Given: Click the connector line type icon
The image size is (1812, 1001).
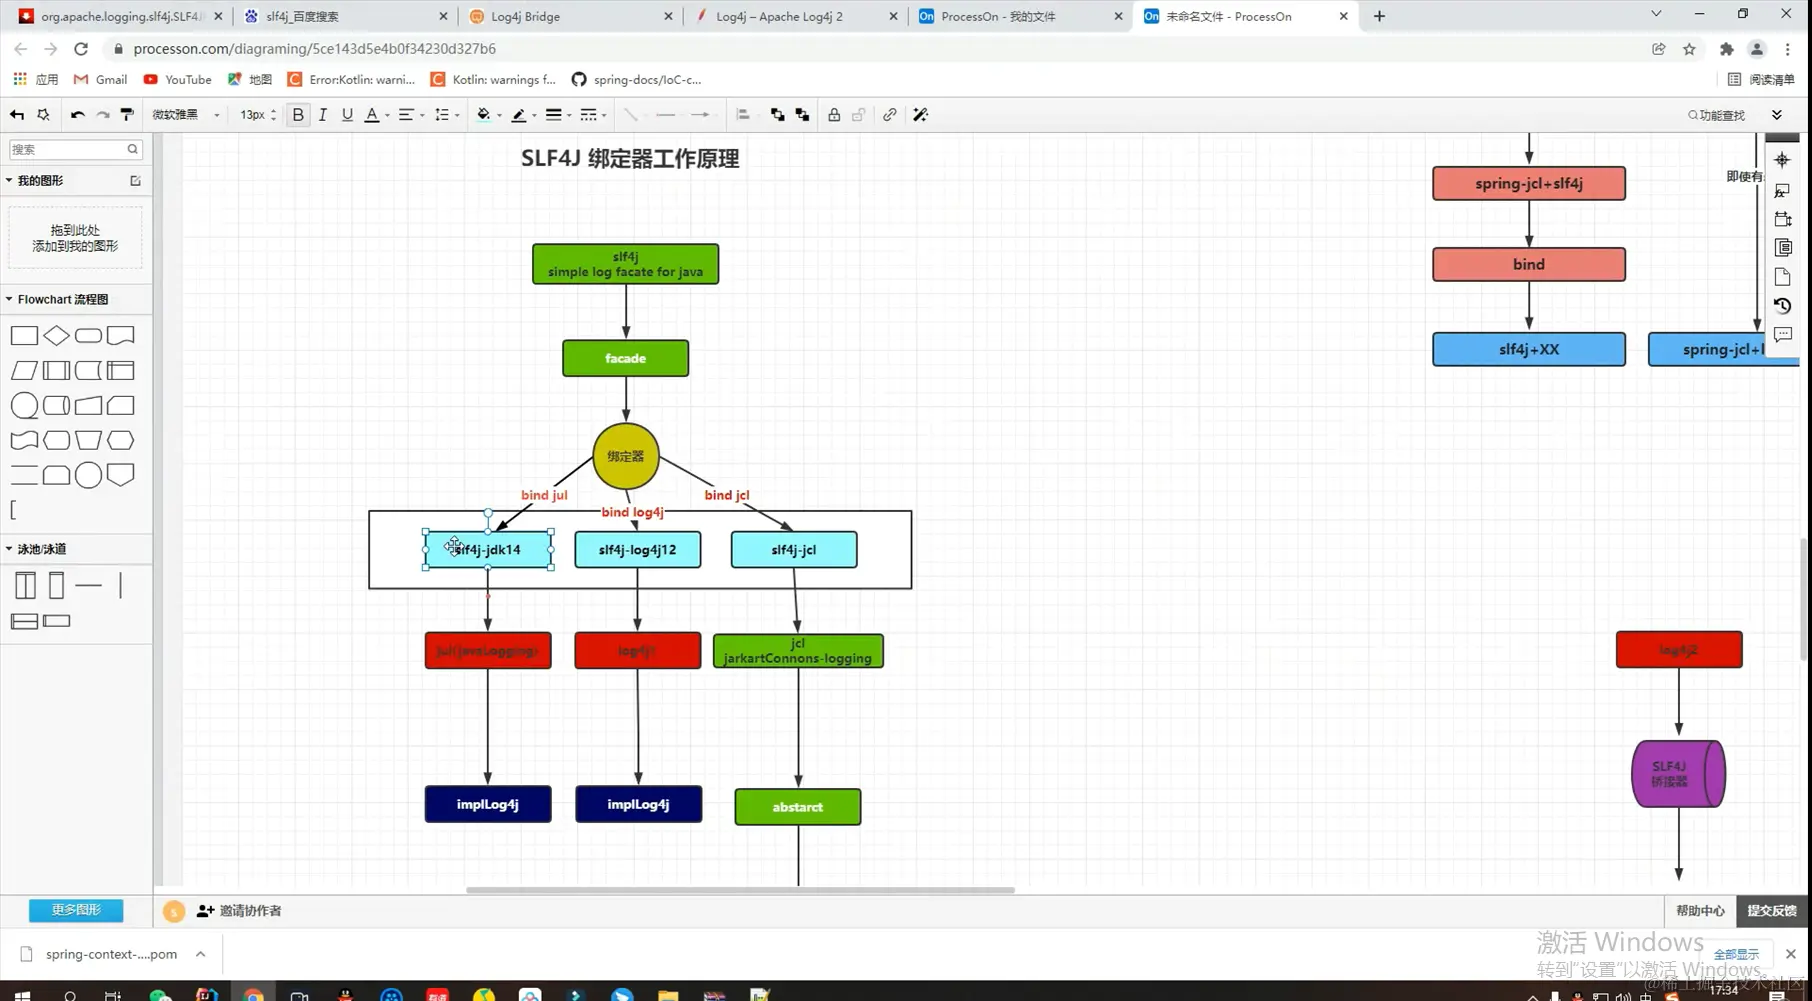Looking at the screenshot, I should 630,115.
